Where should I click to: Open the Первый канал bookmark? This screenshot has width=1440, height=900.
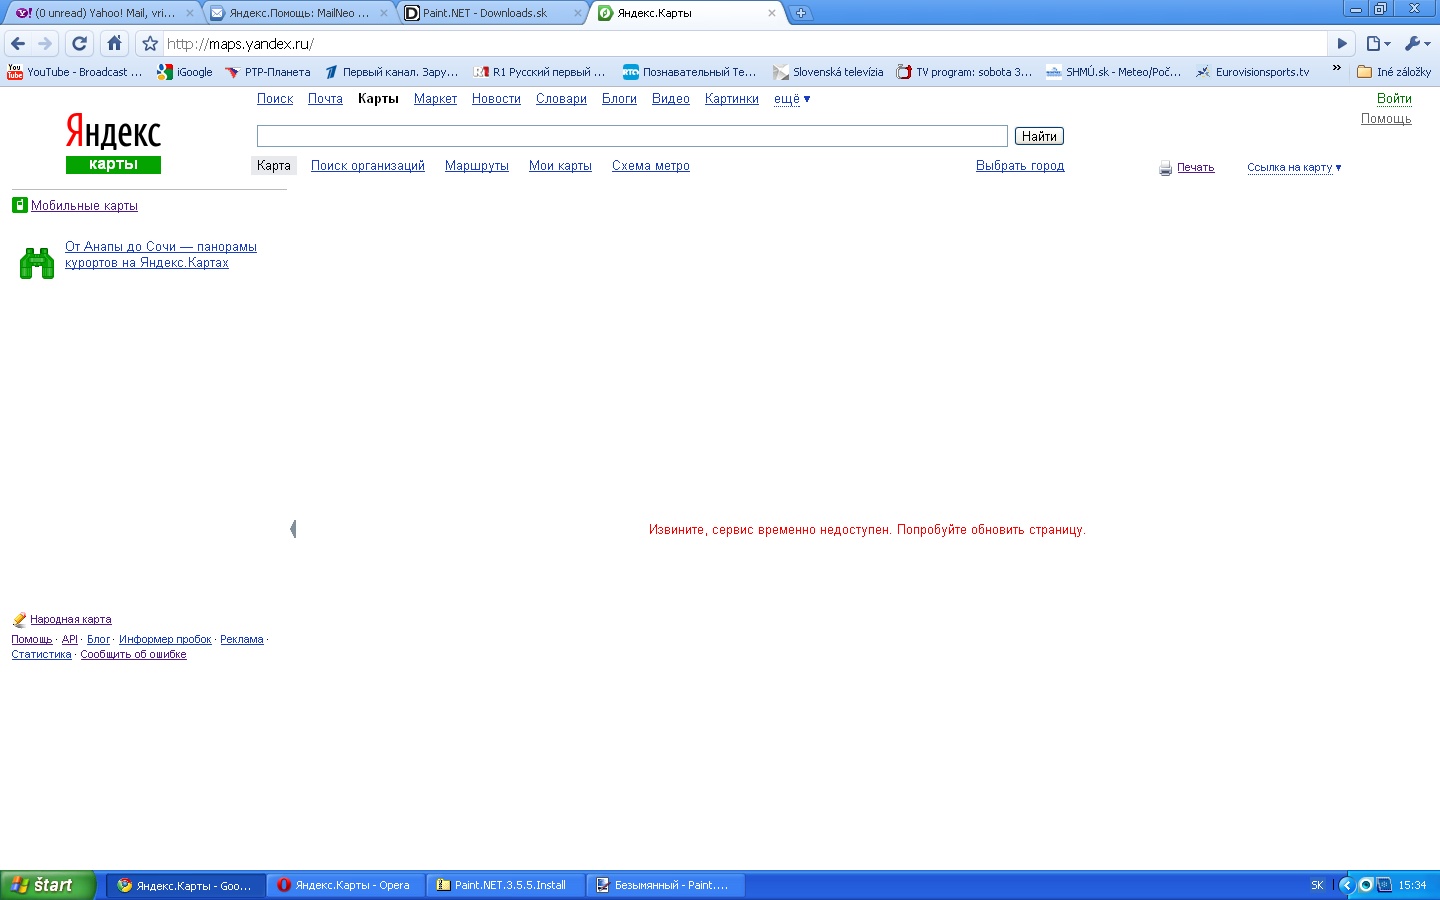pos(391,72)
